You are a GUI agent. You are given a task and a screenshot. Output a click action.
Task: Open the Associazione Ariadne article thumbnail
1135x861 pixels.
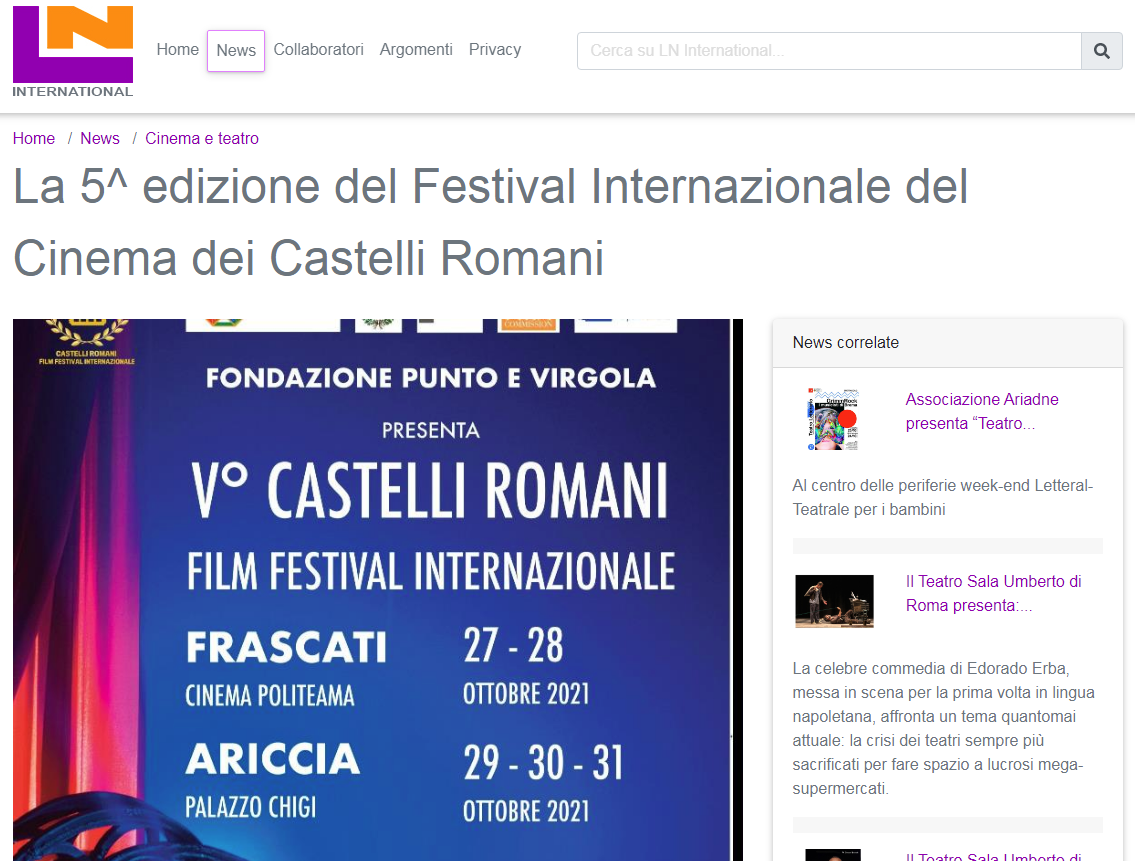[834, 419]
